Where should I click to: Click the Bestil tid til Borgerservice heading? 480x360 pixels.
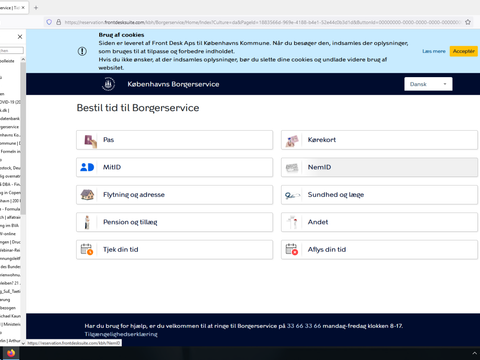138,108
